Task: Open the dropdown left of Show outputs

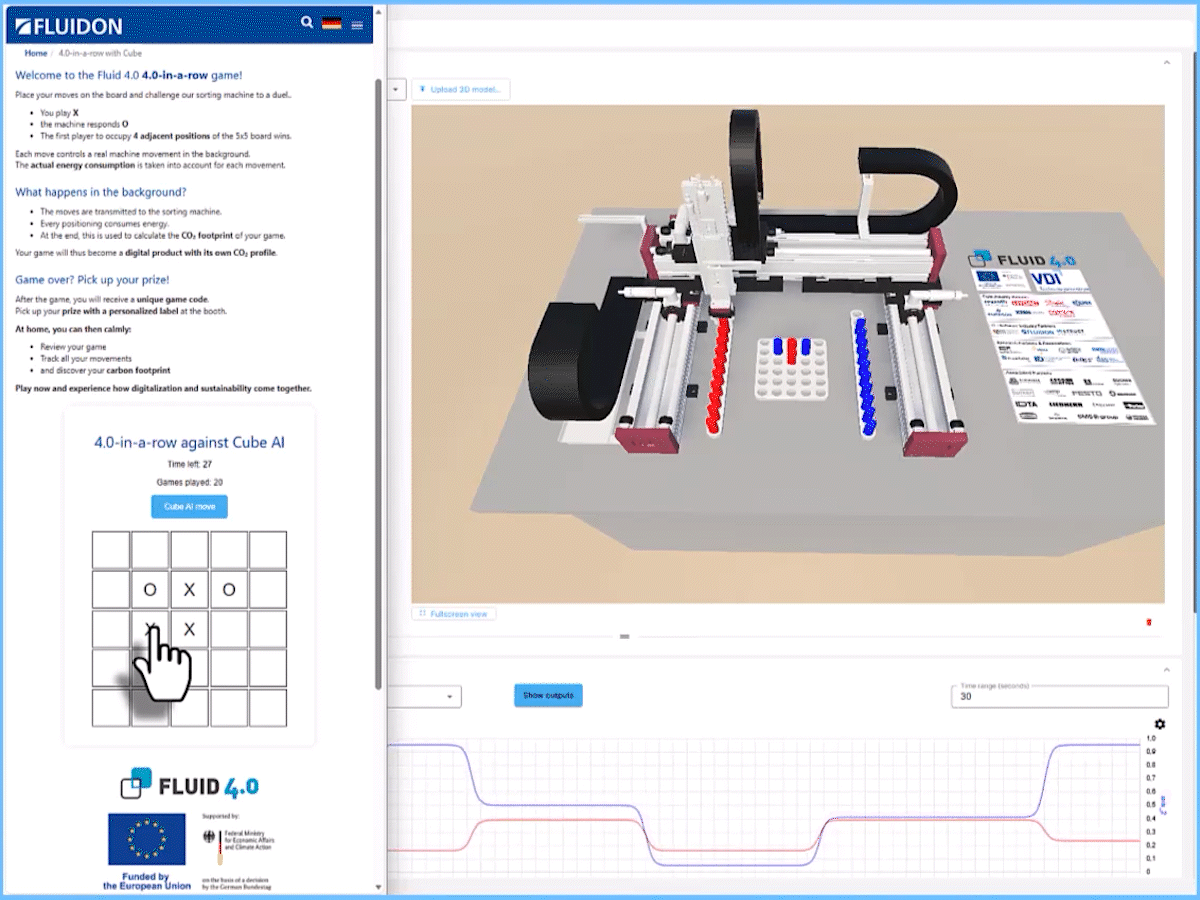Action: (448, 696)
